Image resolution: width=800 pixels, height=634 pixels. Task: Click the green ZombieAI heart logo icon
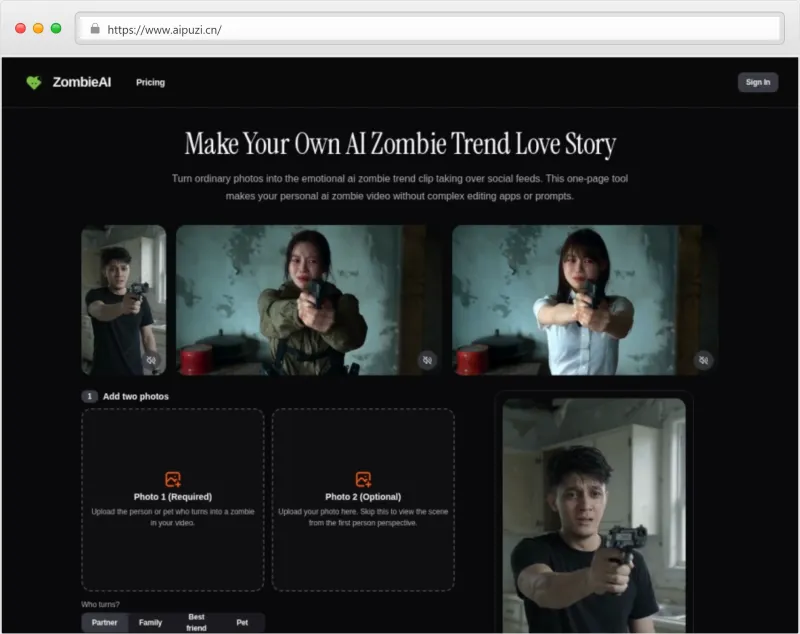pyautogui.click(x=34, y=82)
